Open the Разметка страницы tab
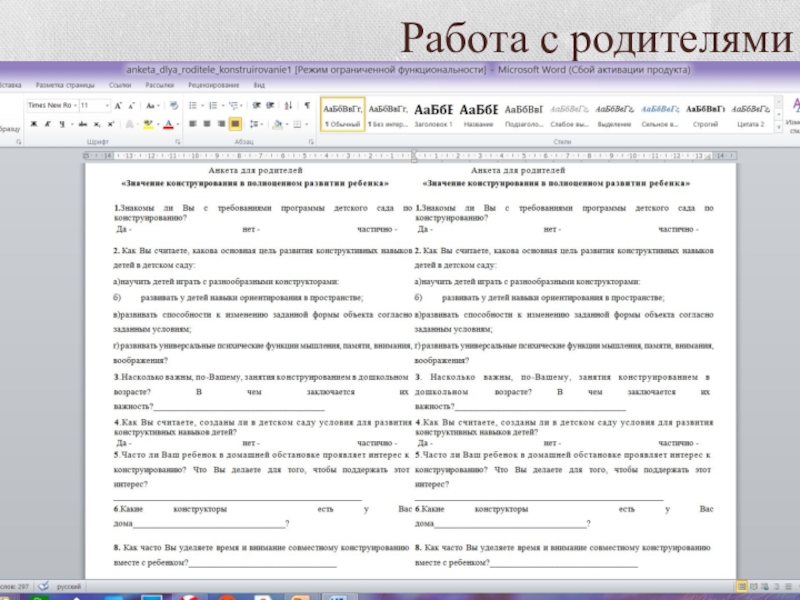 (63, 85)
